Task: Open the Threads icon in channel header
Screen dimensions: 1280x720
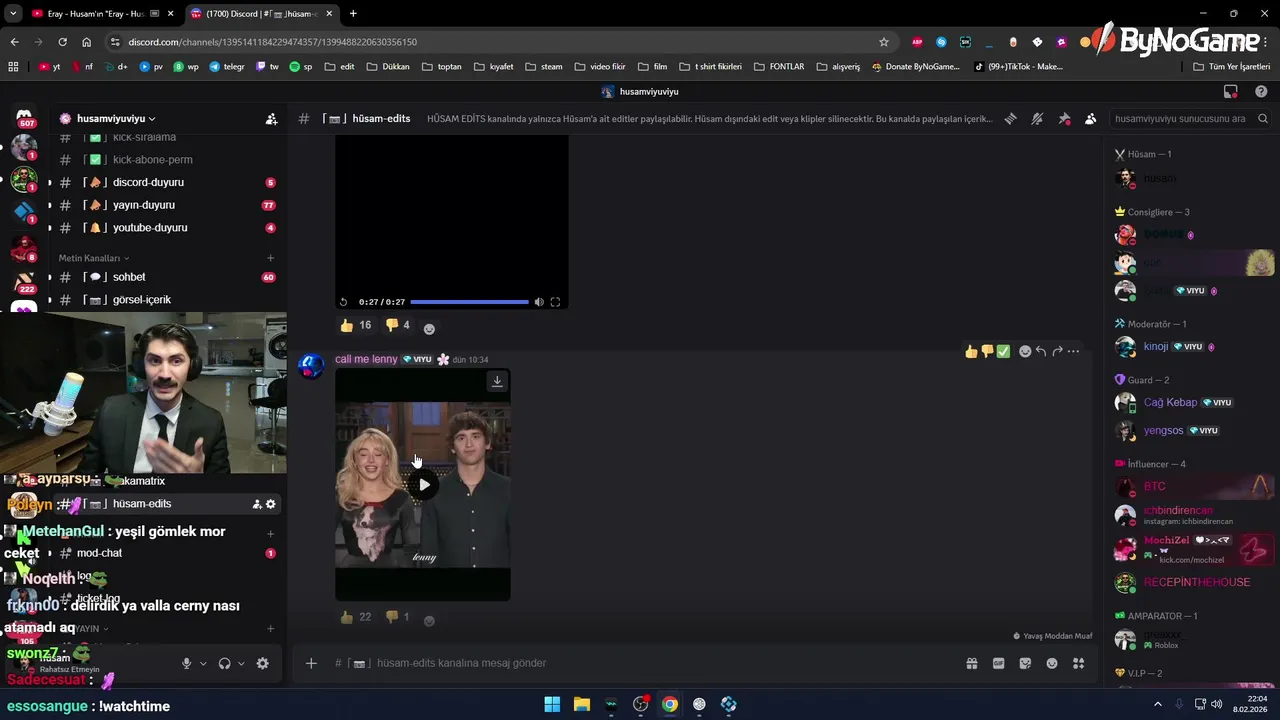Action: (1011, 118)
